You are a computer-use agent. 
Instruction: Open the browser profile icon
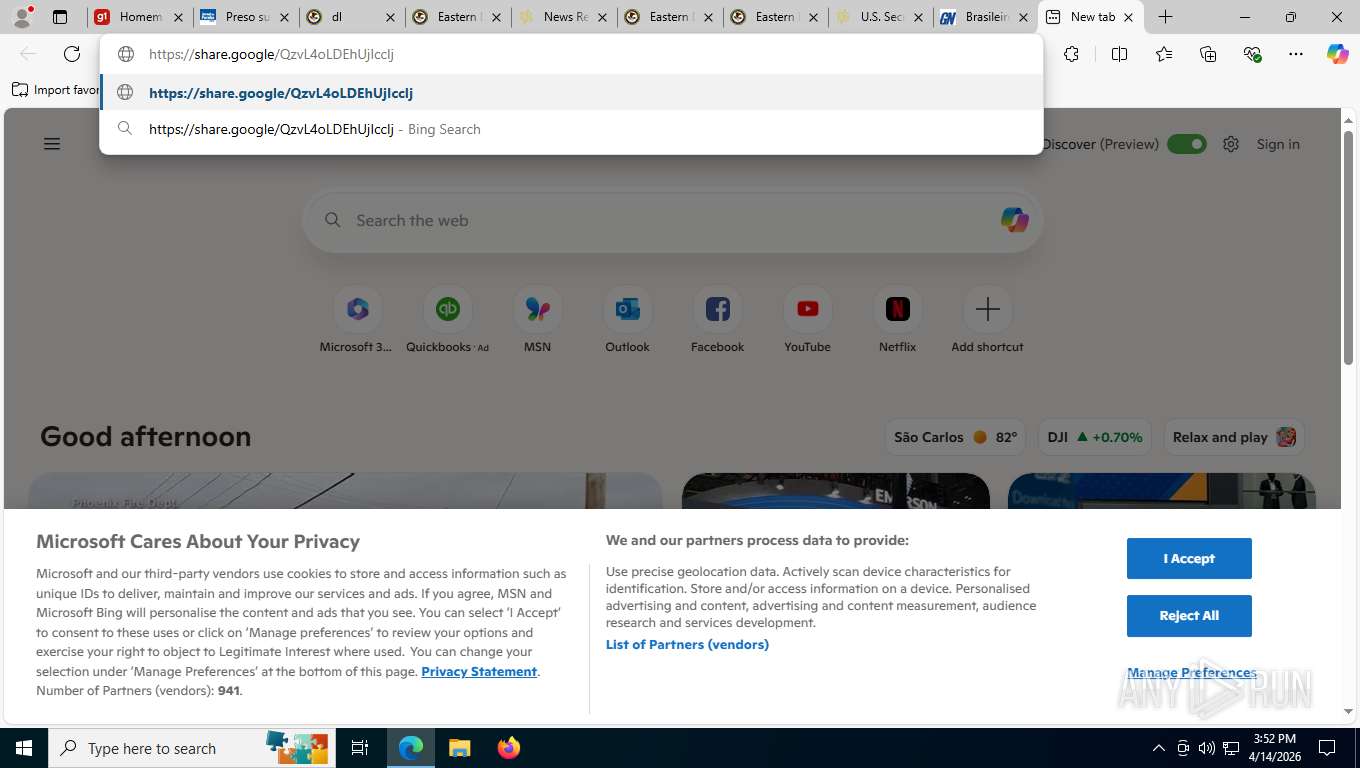(22, 17)
